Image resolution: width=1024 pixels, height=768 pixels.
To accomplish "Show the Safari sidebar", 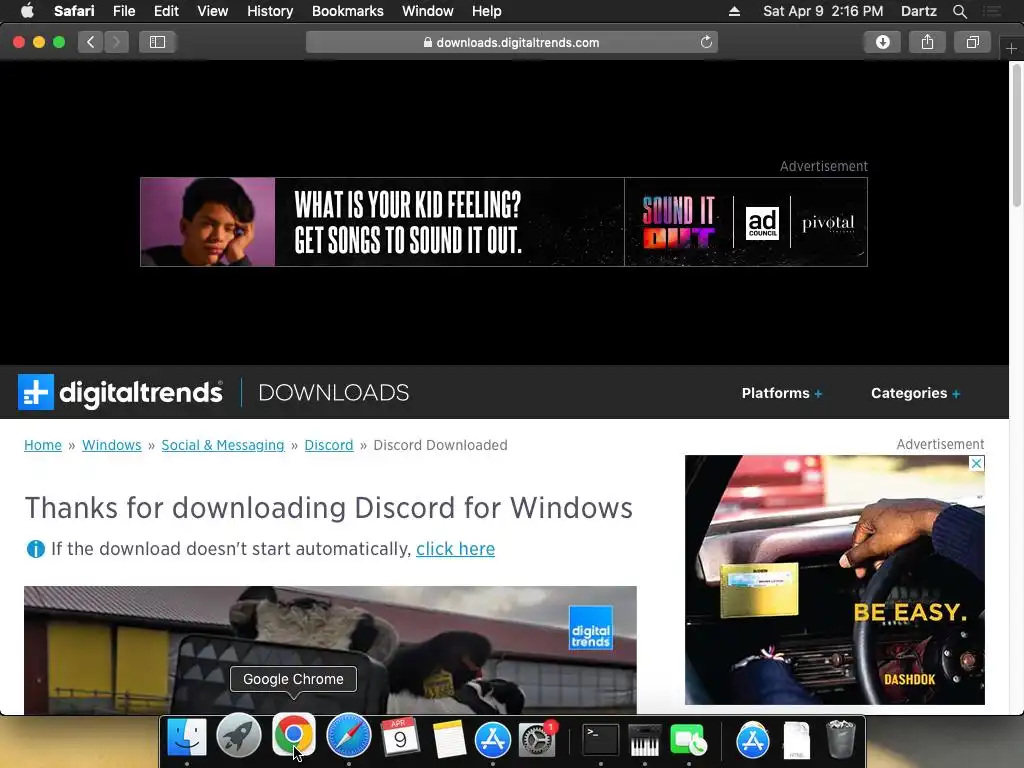I will [x=157, y=42].
